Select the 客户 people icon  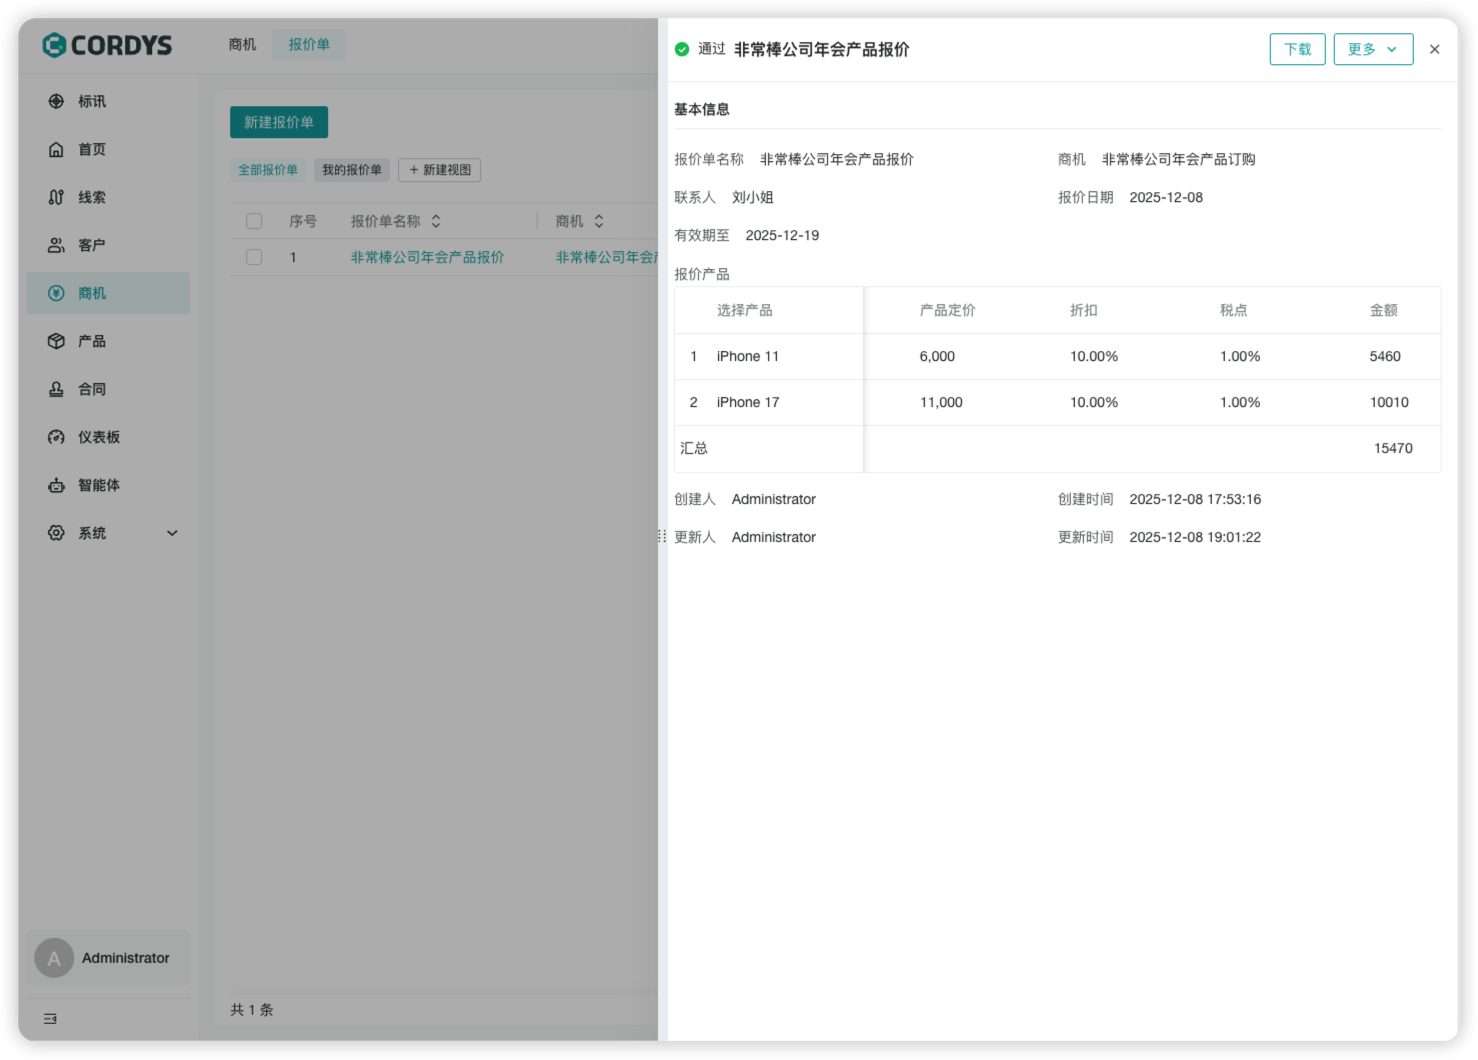click(x=57, y=245)
